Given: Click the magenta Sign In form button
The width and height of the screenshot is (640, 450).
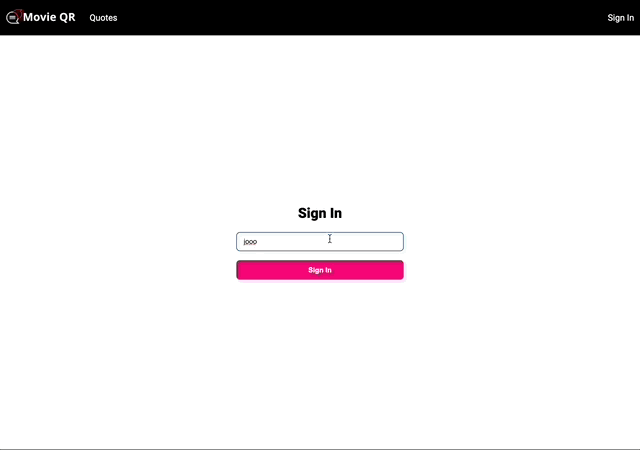Looking at the screenshot, I should click(320, 270).
